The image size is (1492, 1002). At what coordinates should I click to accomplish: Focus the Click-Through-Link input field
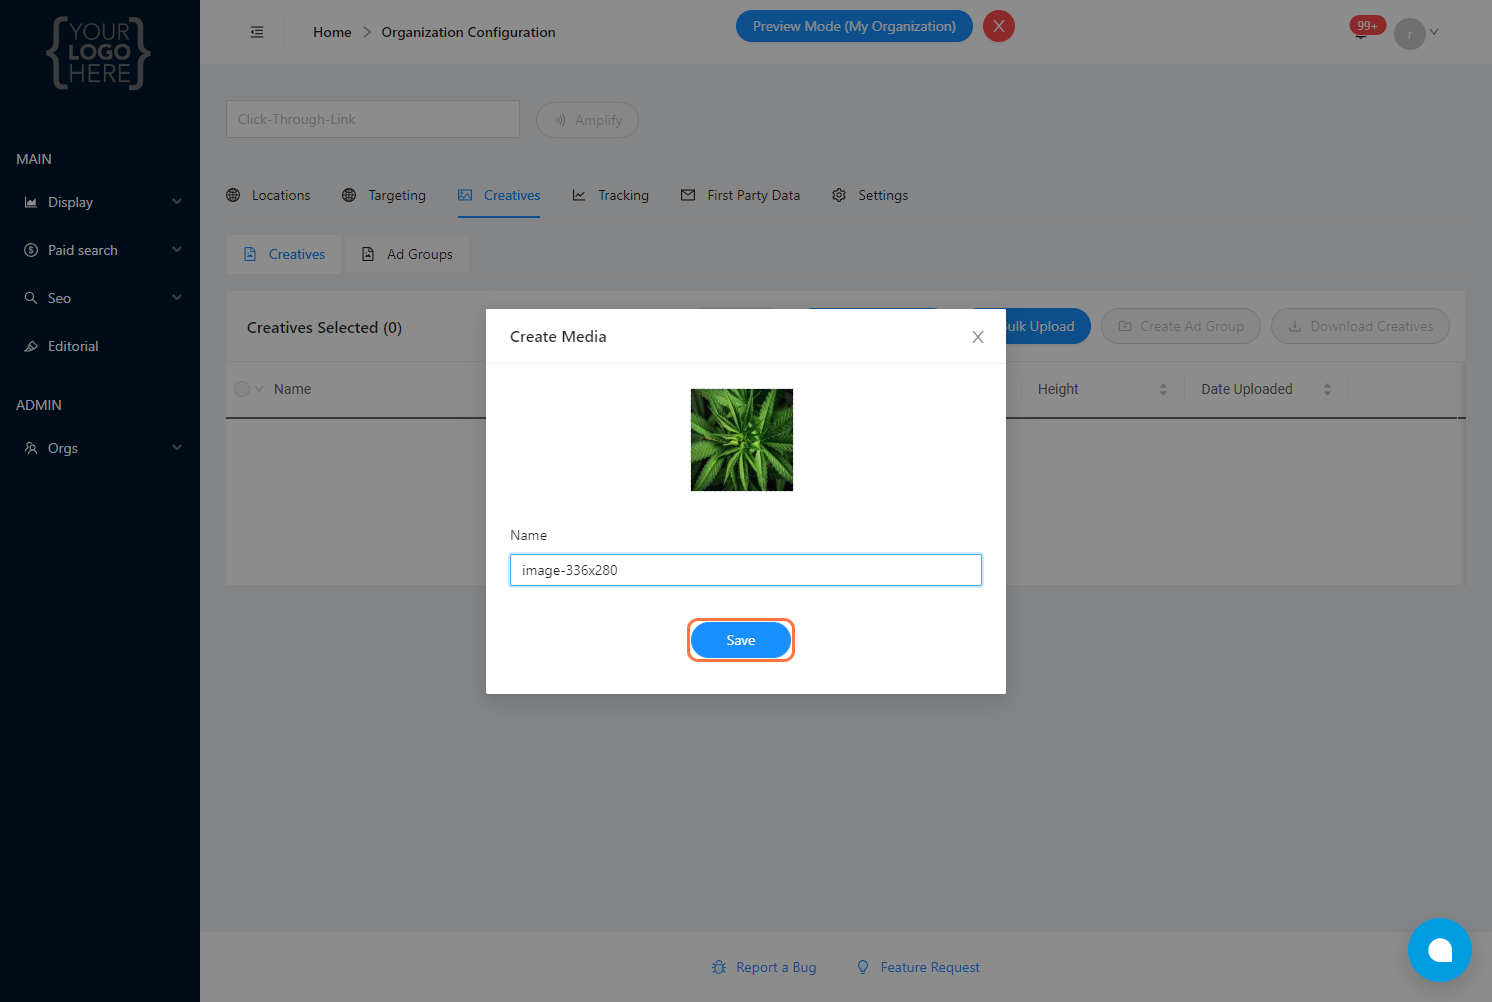click(x=373, y=119)
